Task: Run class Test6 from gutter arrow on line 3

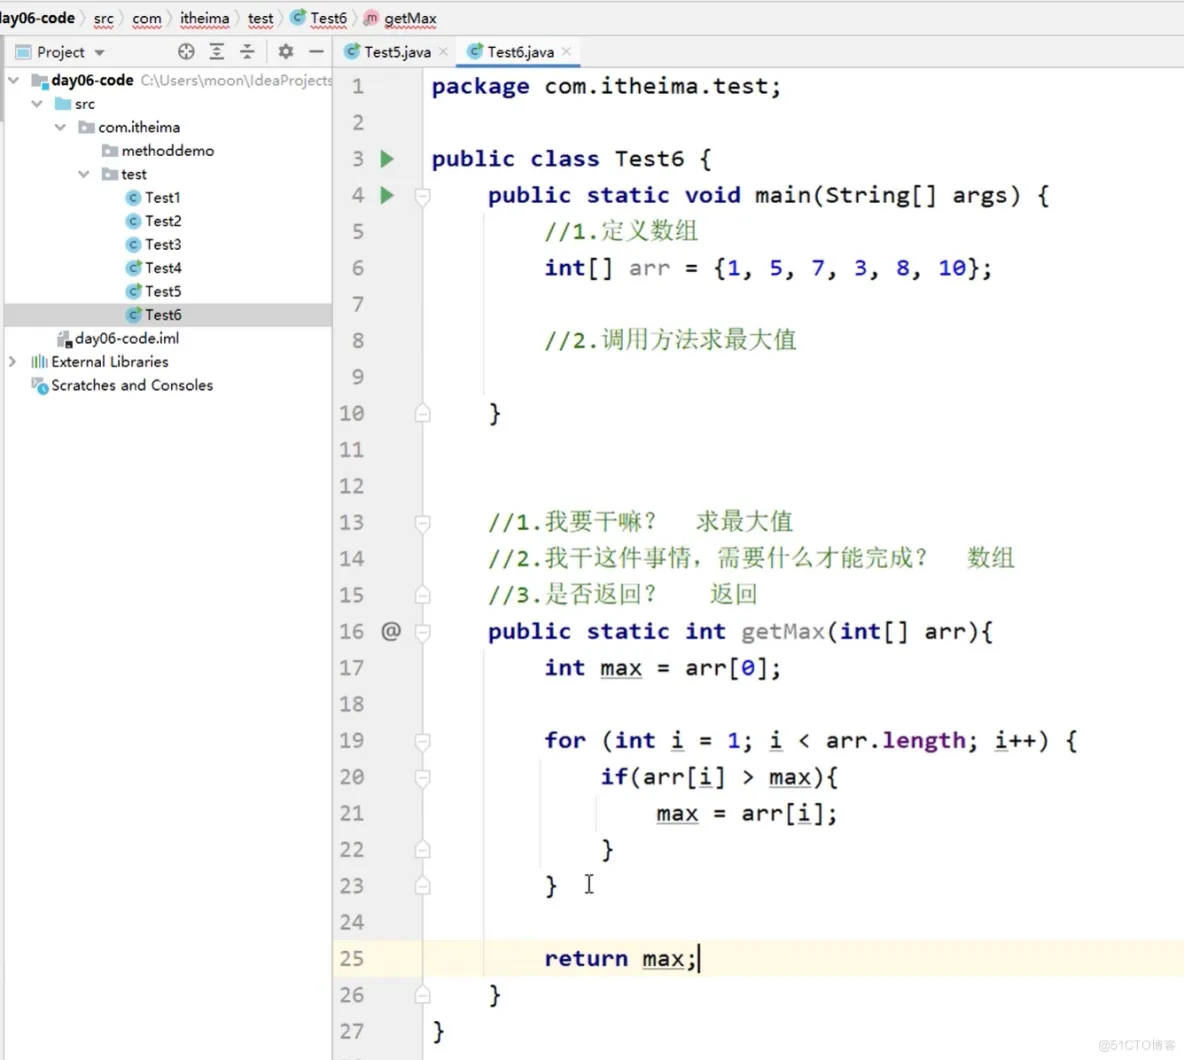Action: tap(387, 159)
